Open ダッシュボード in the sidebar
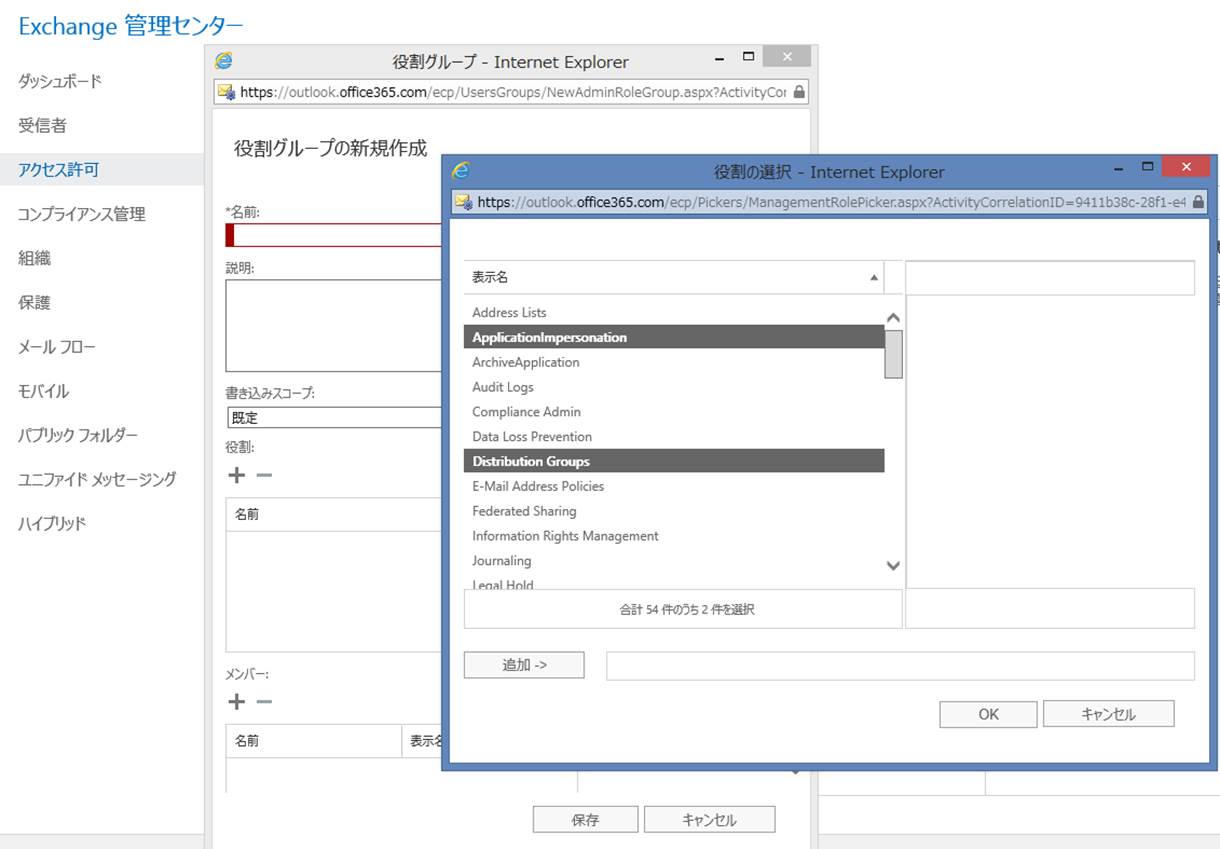 click(x=60, y=81)
